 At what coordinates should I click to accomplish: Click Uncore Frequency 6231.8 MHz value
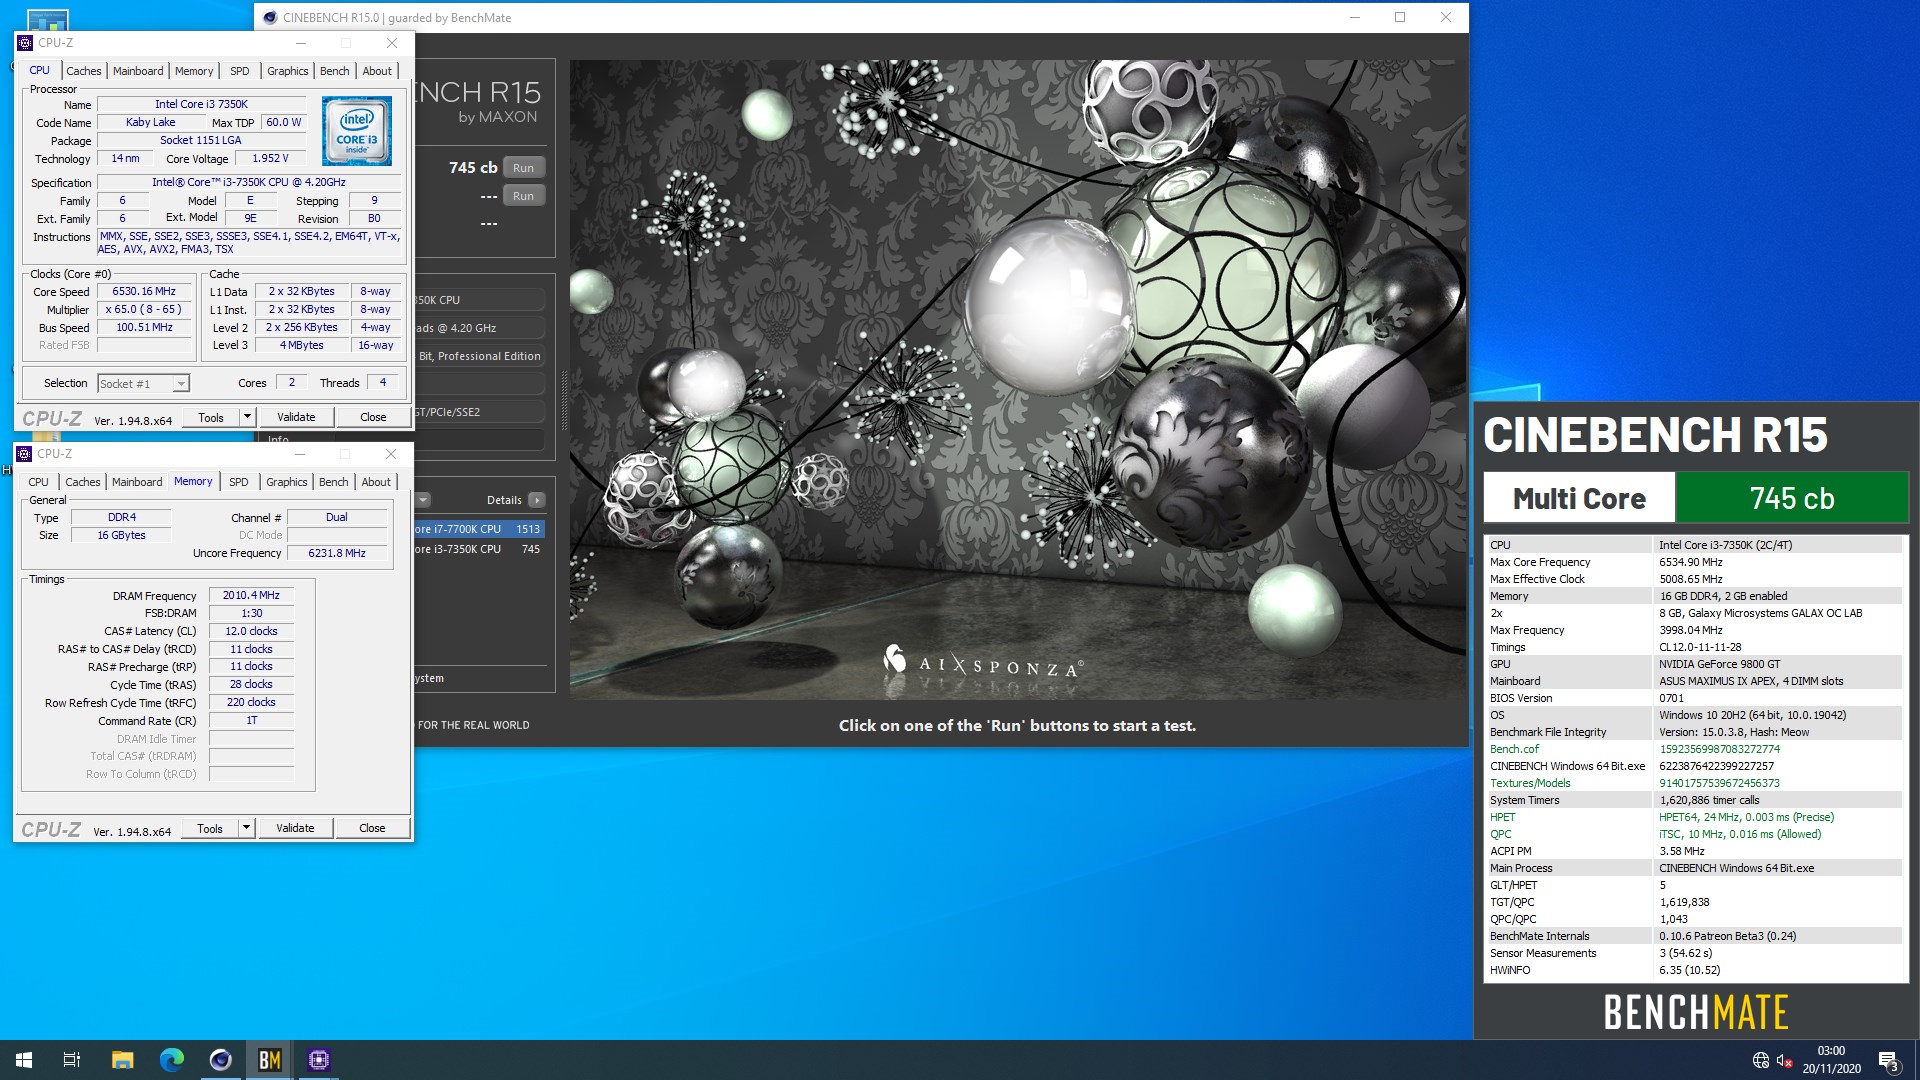tap(337, 553)
